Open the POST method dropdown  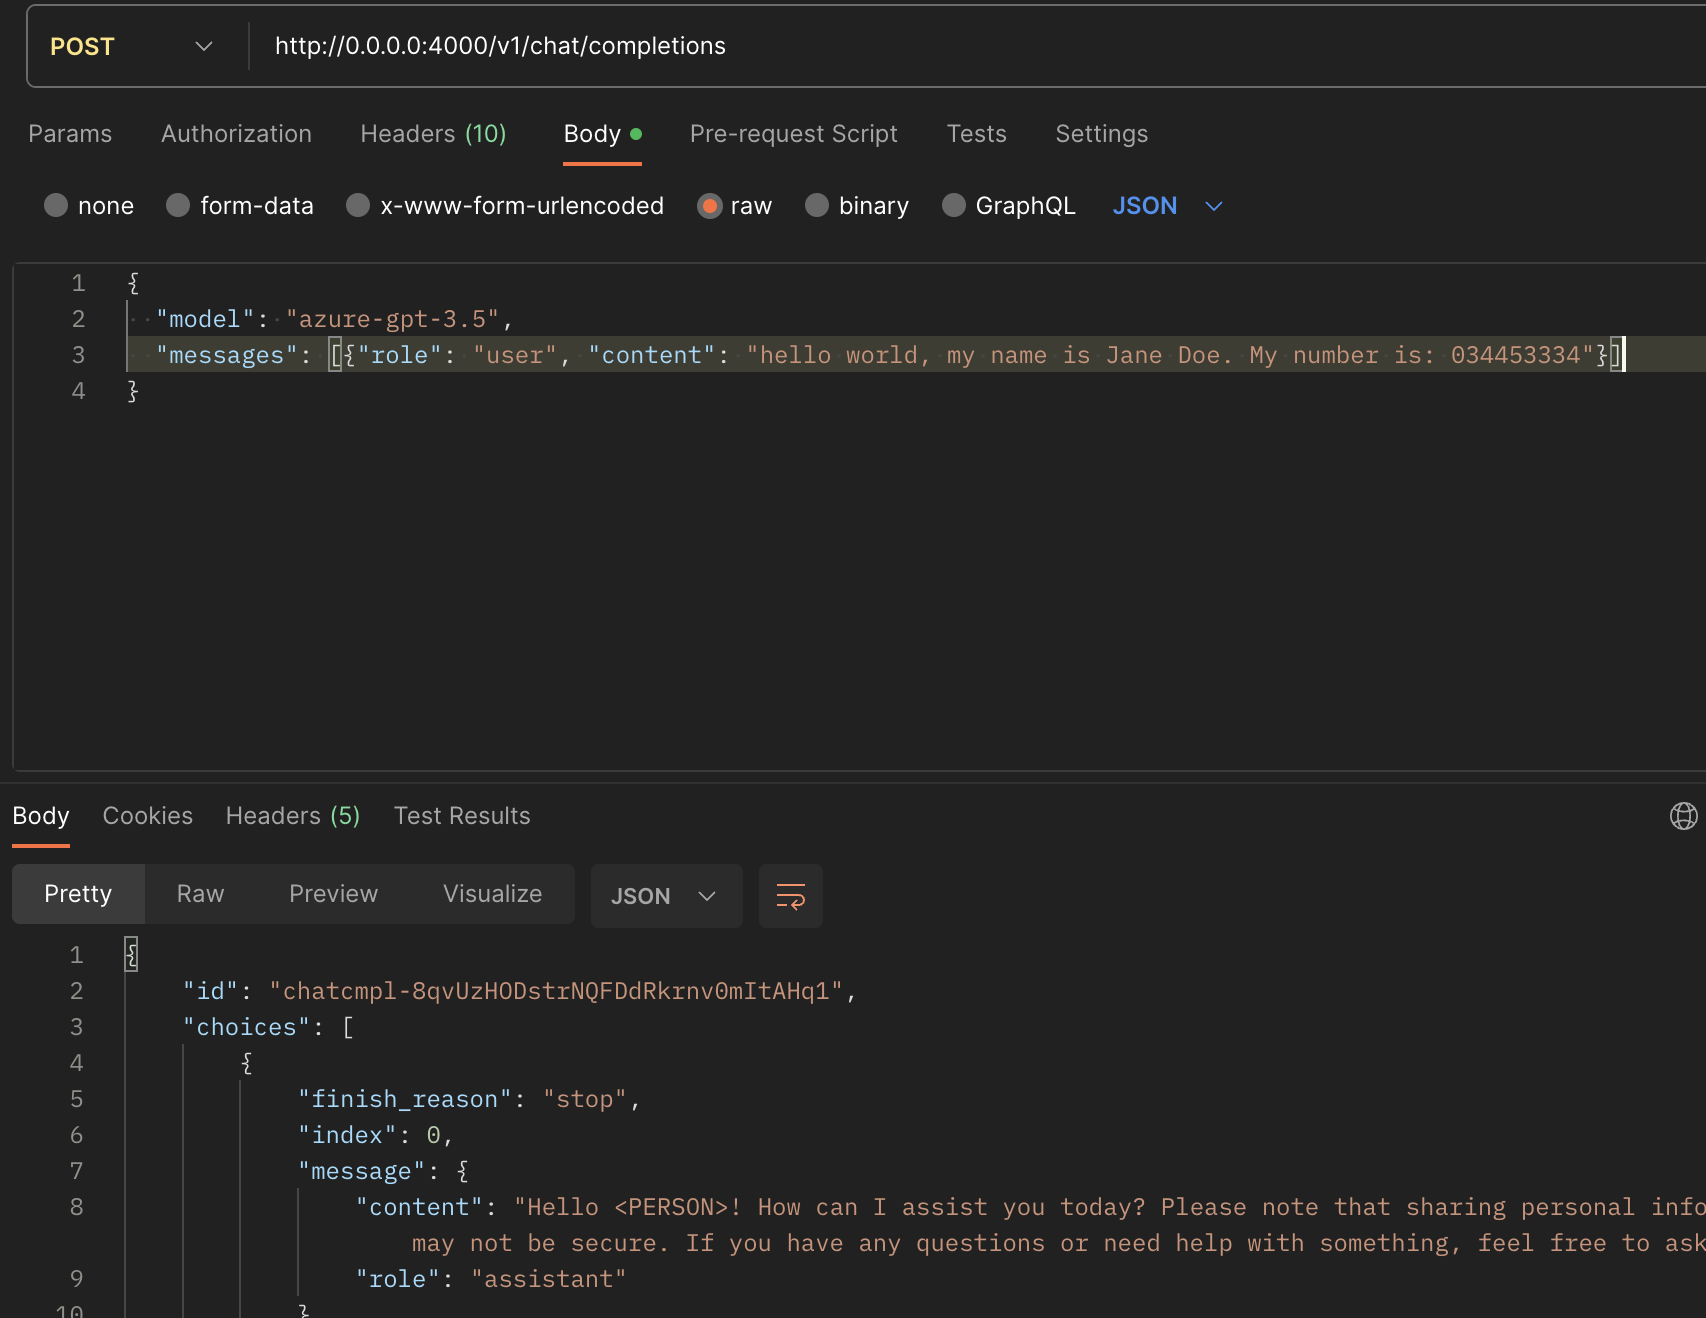point(131,47)
